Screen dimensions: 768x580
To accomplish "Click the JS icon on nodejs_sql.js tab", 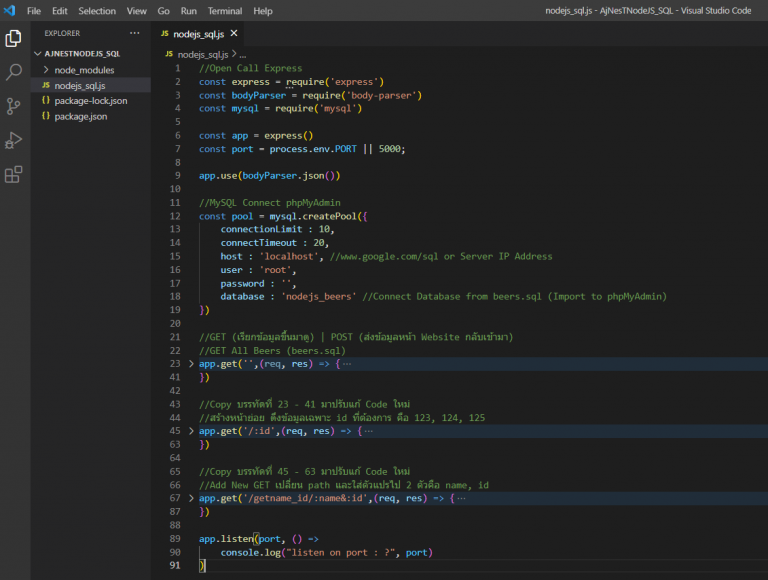I will coord(165,34).
